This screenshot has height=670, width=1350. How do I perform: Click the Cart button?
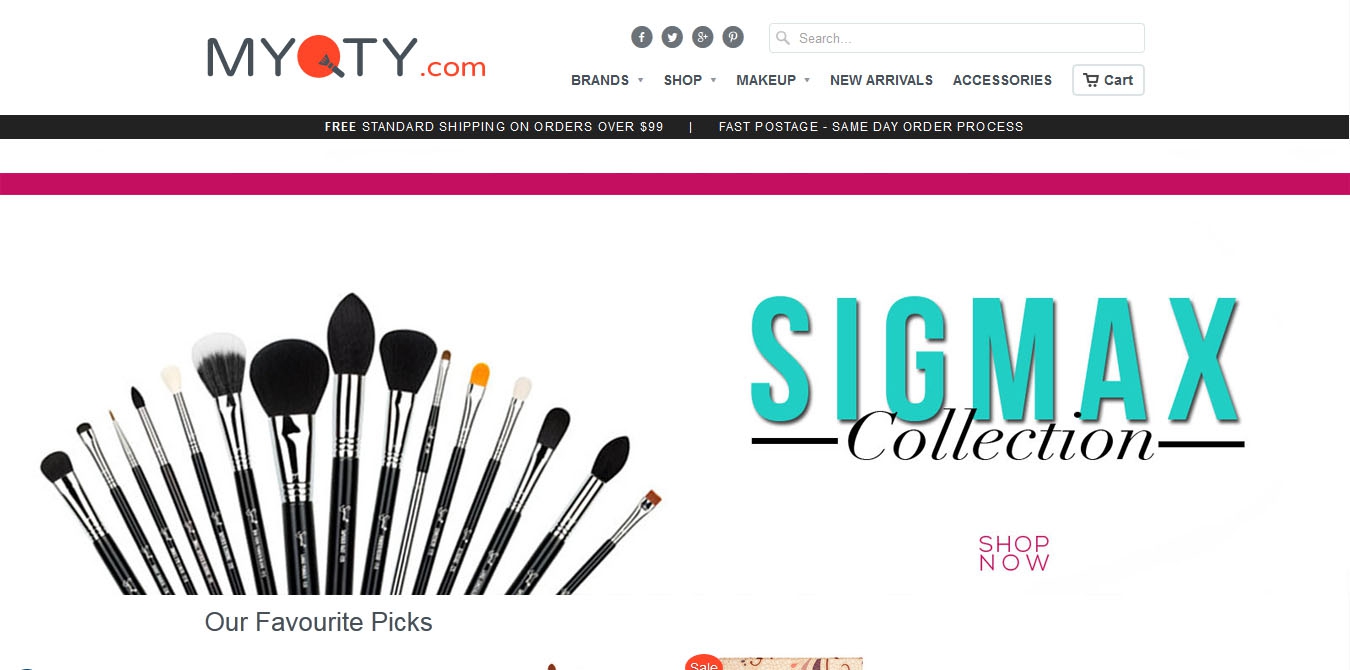coord(1108,80)
